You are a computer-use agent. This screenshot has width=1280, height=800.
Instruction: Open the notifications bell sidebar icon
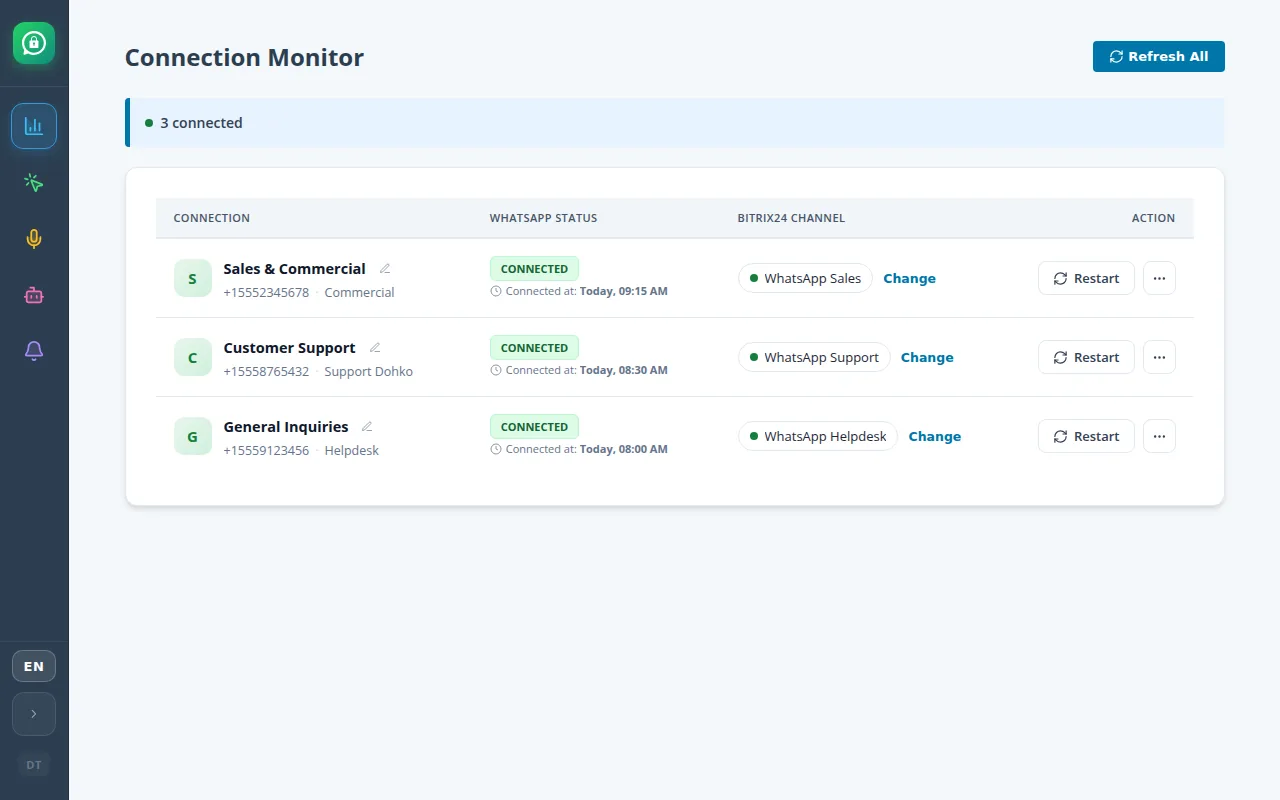tap(34, 350)
